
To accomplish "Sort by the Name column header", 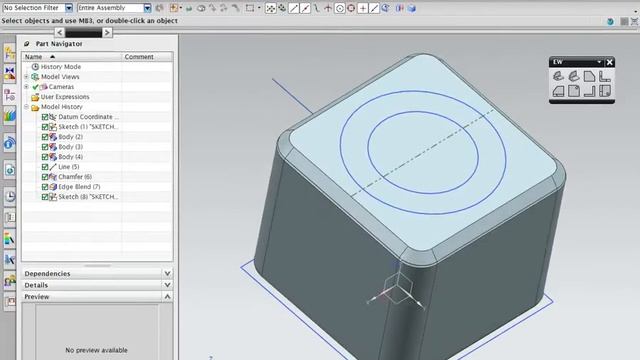I will coord(72,57).
